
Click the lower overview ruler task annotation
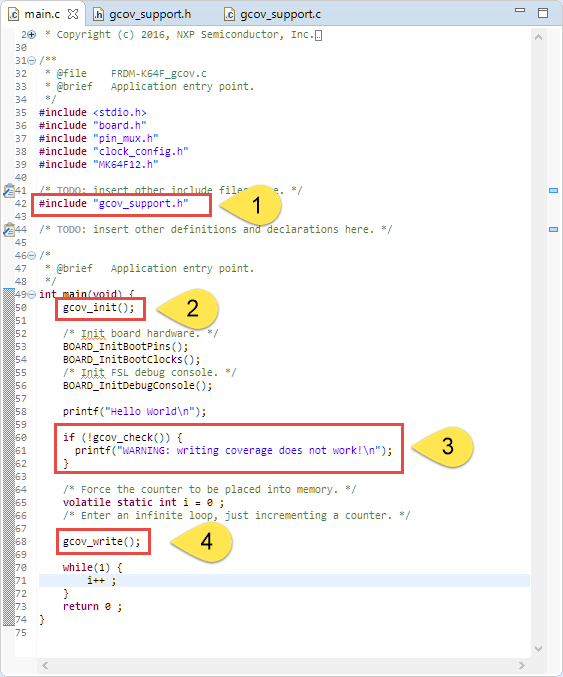(553, 229)
